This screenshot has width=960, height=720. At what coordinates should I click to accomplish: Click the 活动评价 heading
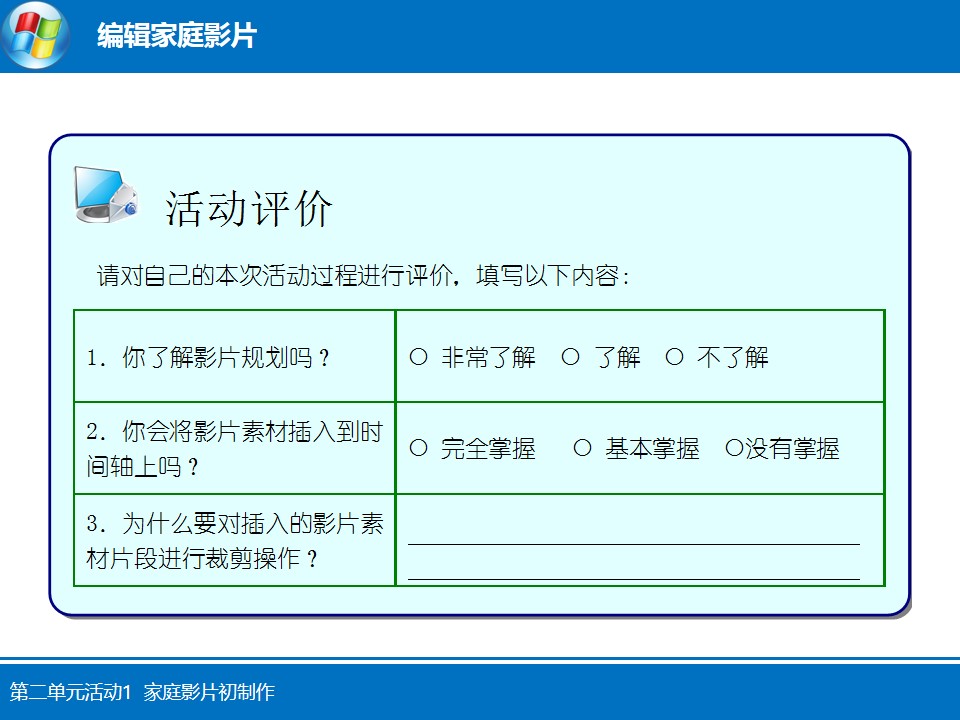click(x=249, y=209)
